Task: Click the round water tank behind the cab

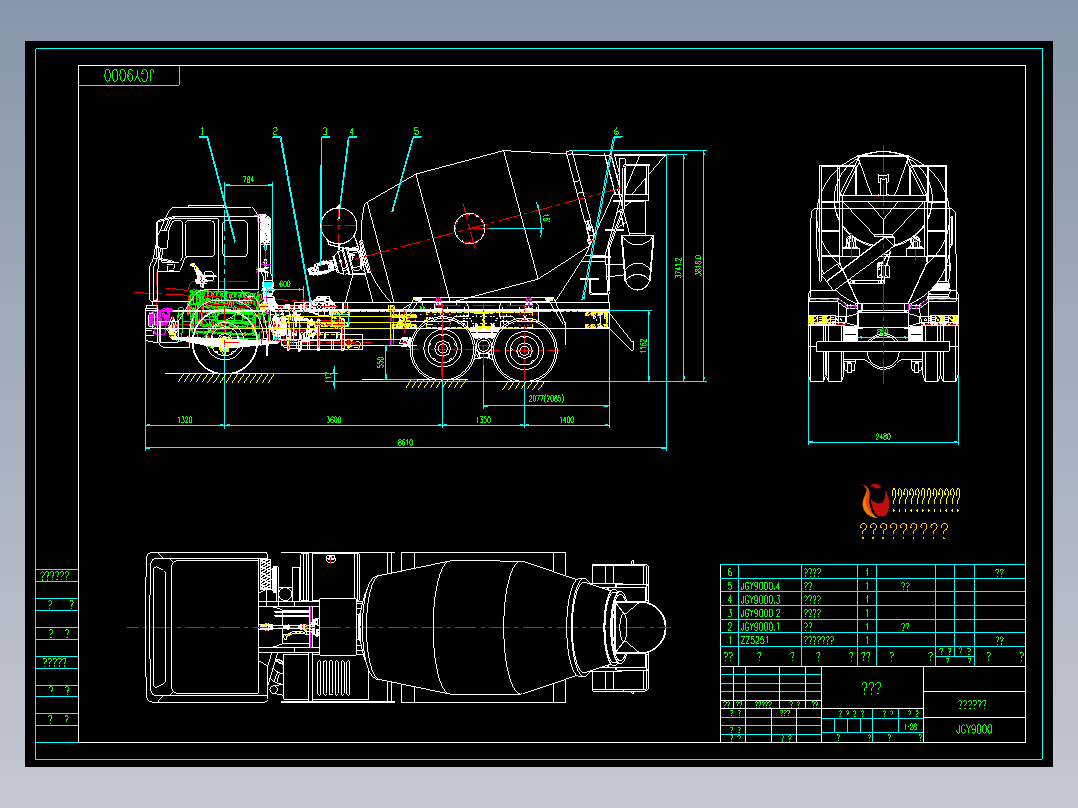Action: click(338, 225)
